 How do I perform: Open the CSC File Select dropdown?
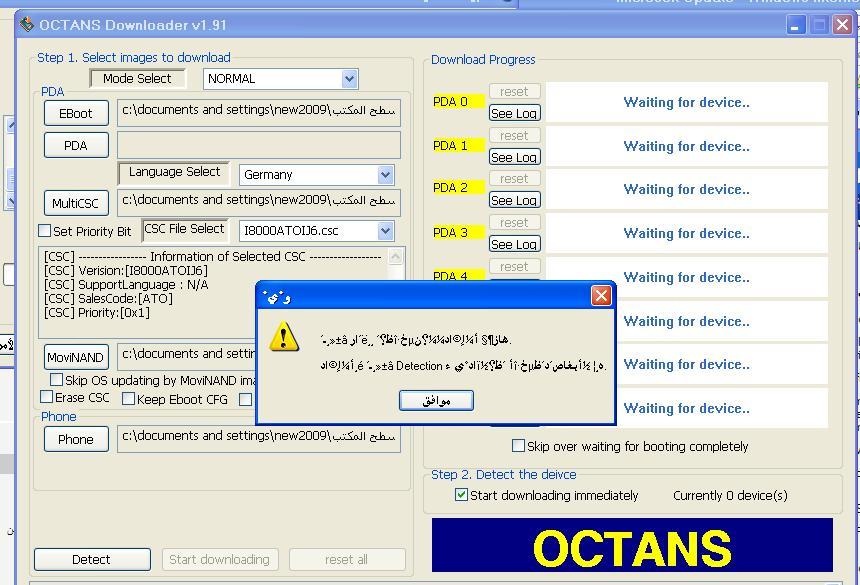[386, 231]
